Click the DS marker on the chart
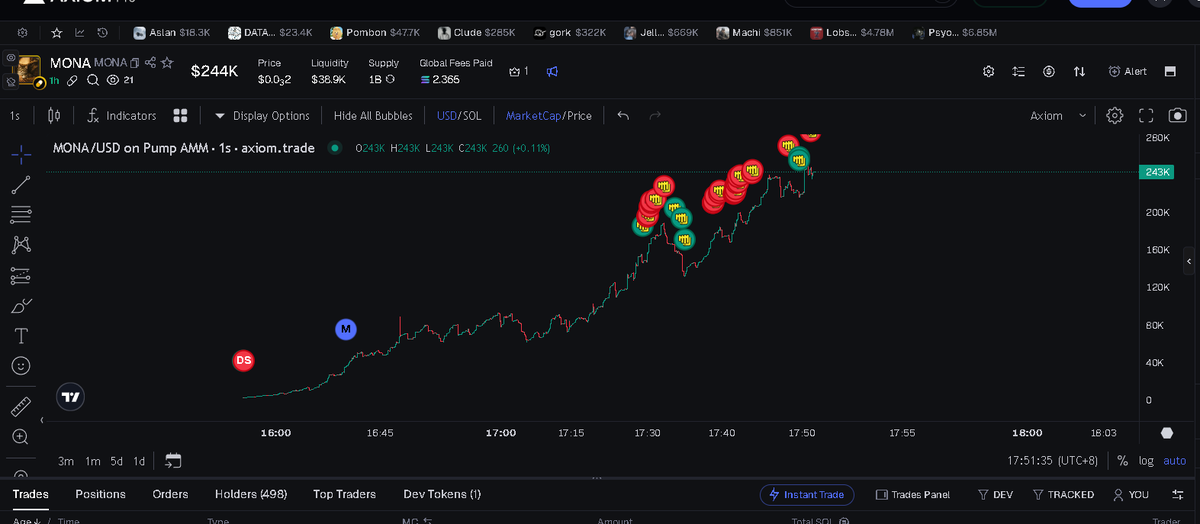 (x=243, y=360)
